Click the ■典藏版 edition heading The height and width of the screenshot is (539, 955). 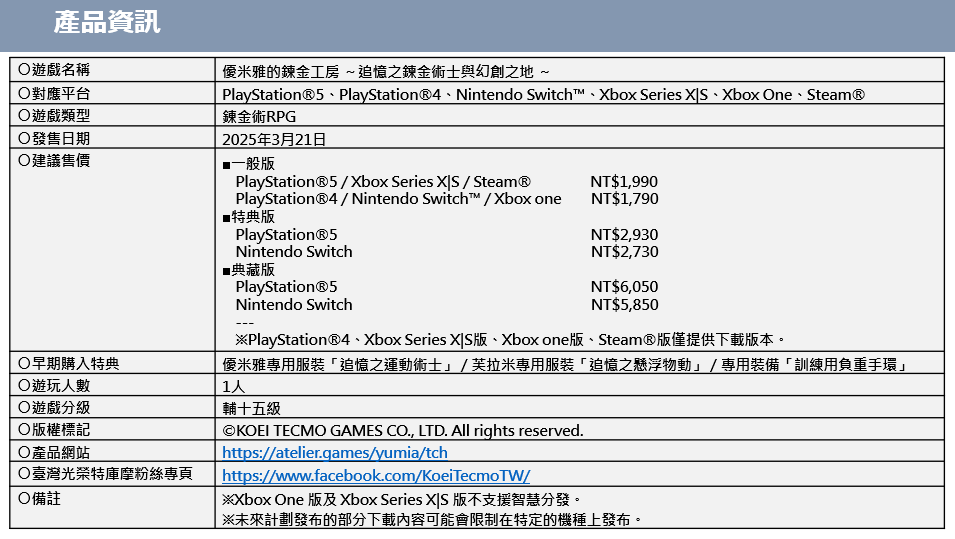pos(248,270)
